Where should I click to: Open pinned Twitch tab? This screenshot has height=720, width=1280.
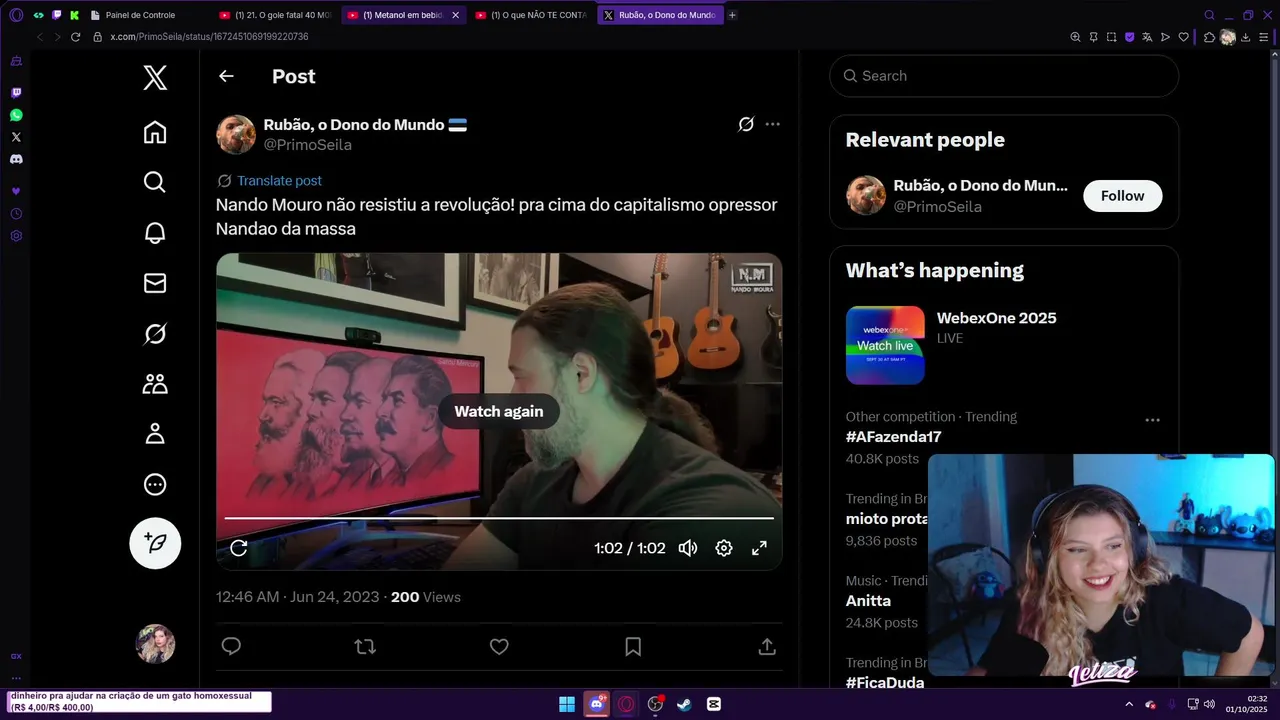point(57,15)
